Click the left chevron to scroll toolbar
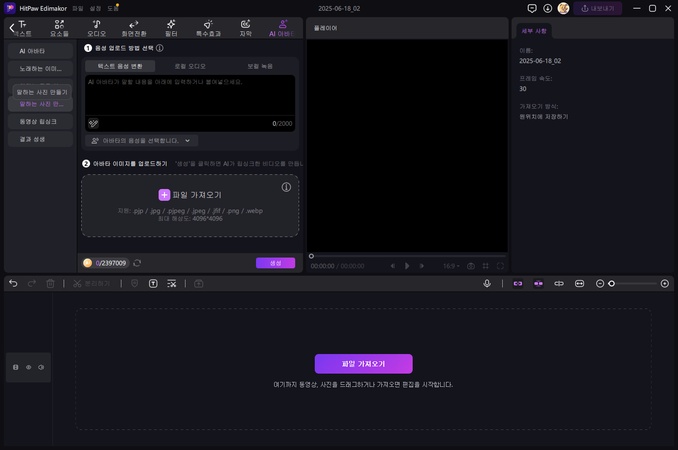678x450 pixels. (11, 28)
